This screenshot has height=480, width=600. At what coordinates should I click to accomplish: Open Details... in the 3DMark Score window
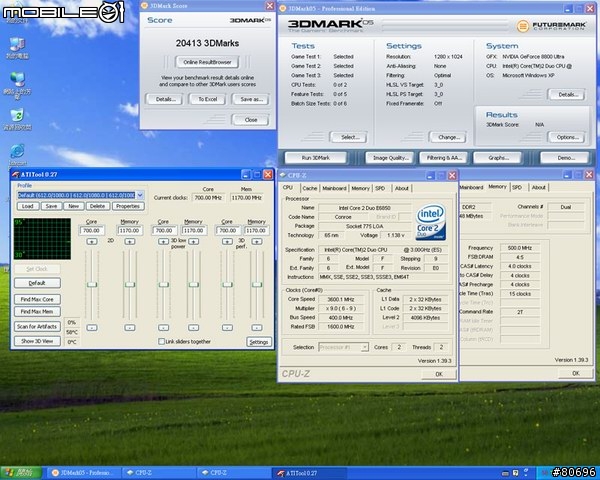tap(165, 99)
